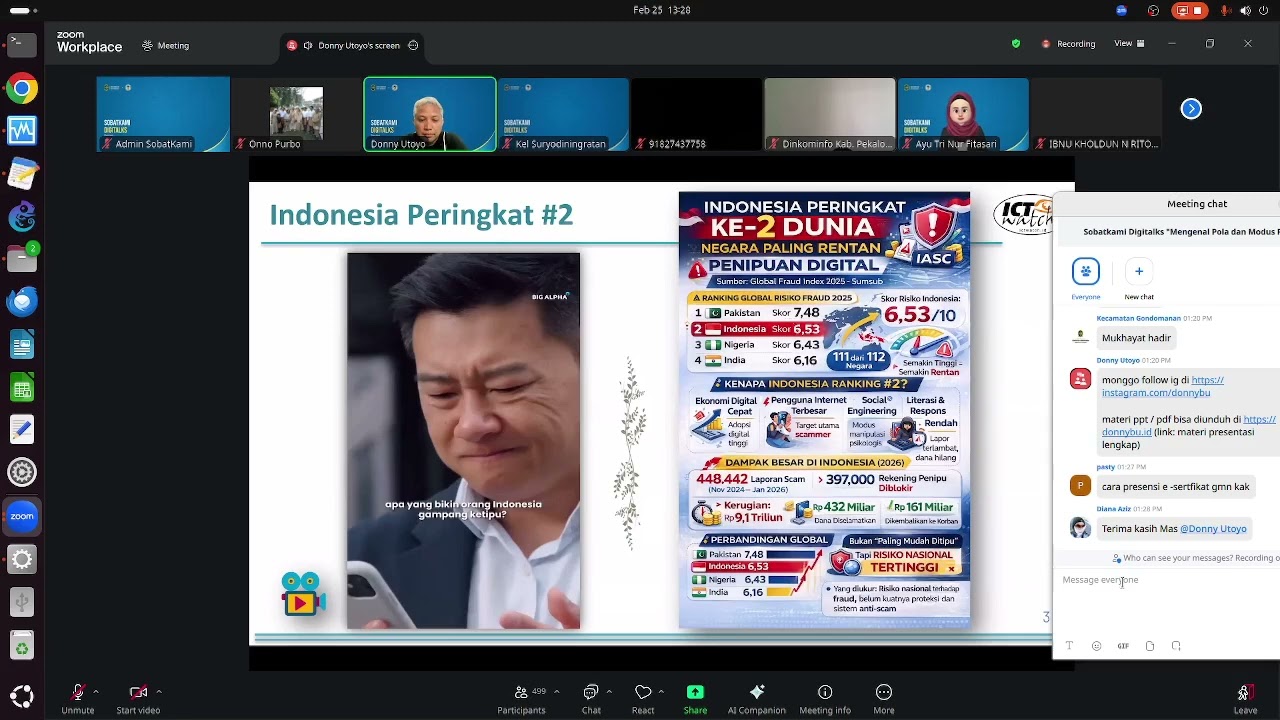Open Zoom icon in the dock
This screenshot has width=1280, height=720.
click(22, 516)
